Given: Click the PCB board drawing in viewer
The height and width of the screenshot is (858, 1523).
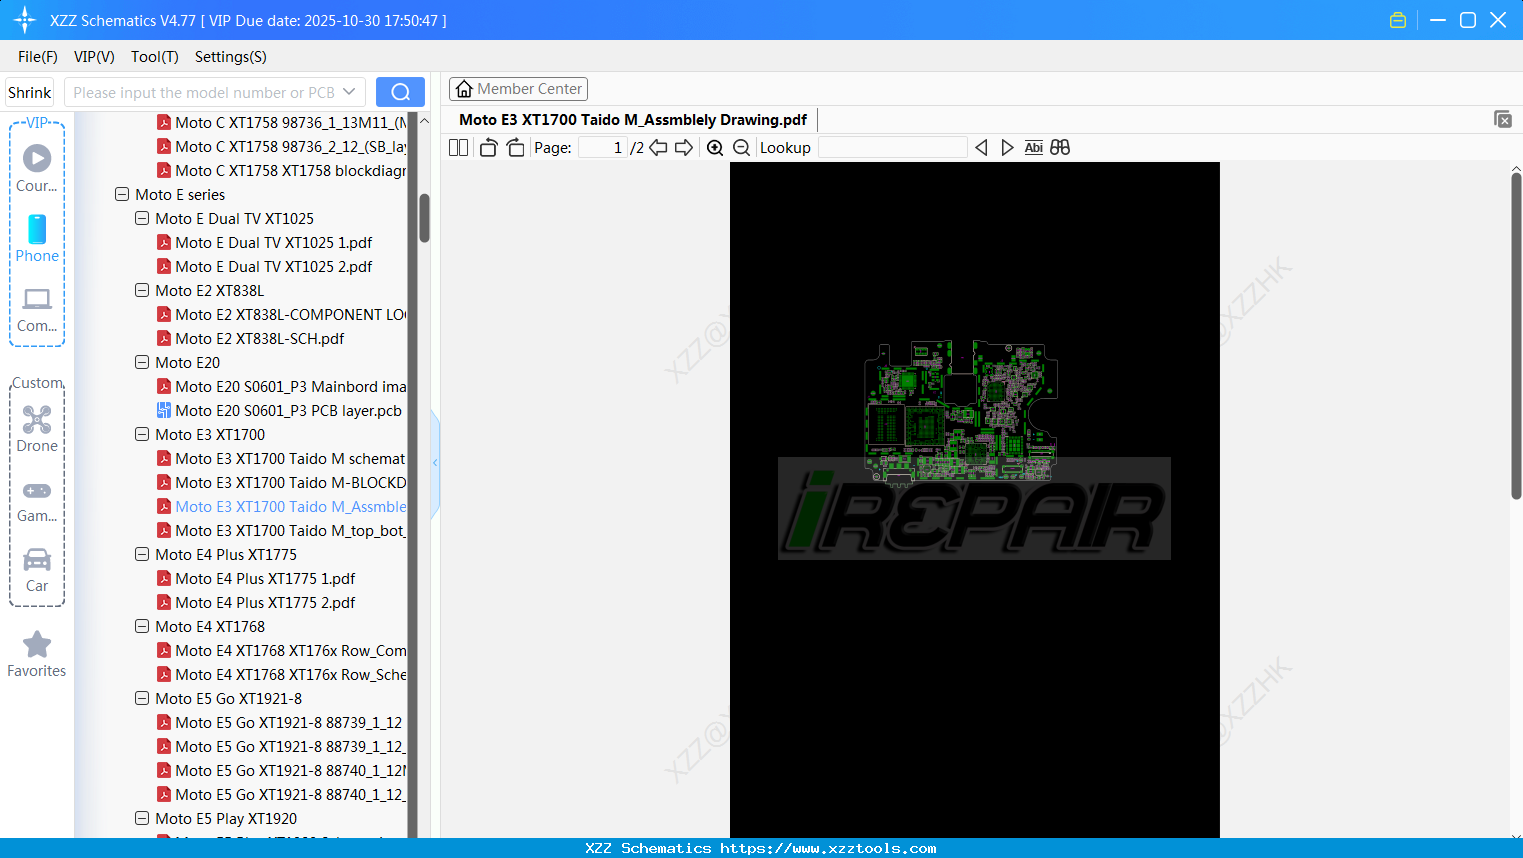Looking at the screenshot, I should (x=961, y=412).
